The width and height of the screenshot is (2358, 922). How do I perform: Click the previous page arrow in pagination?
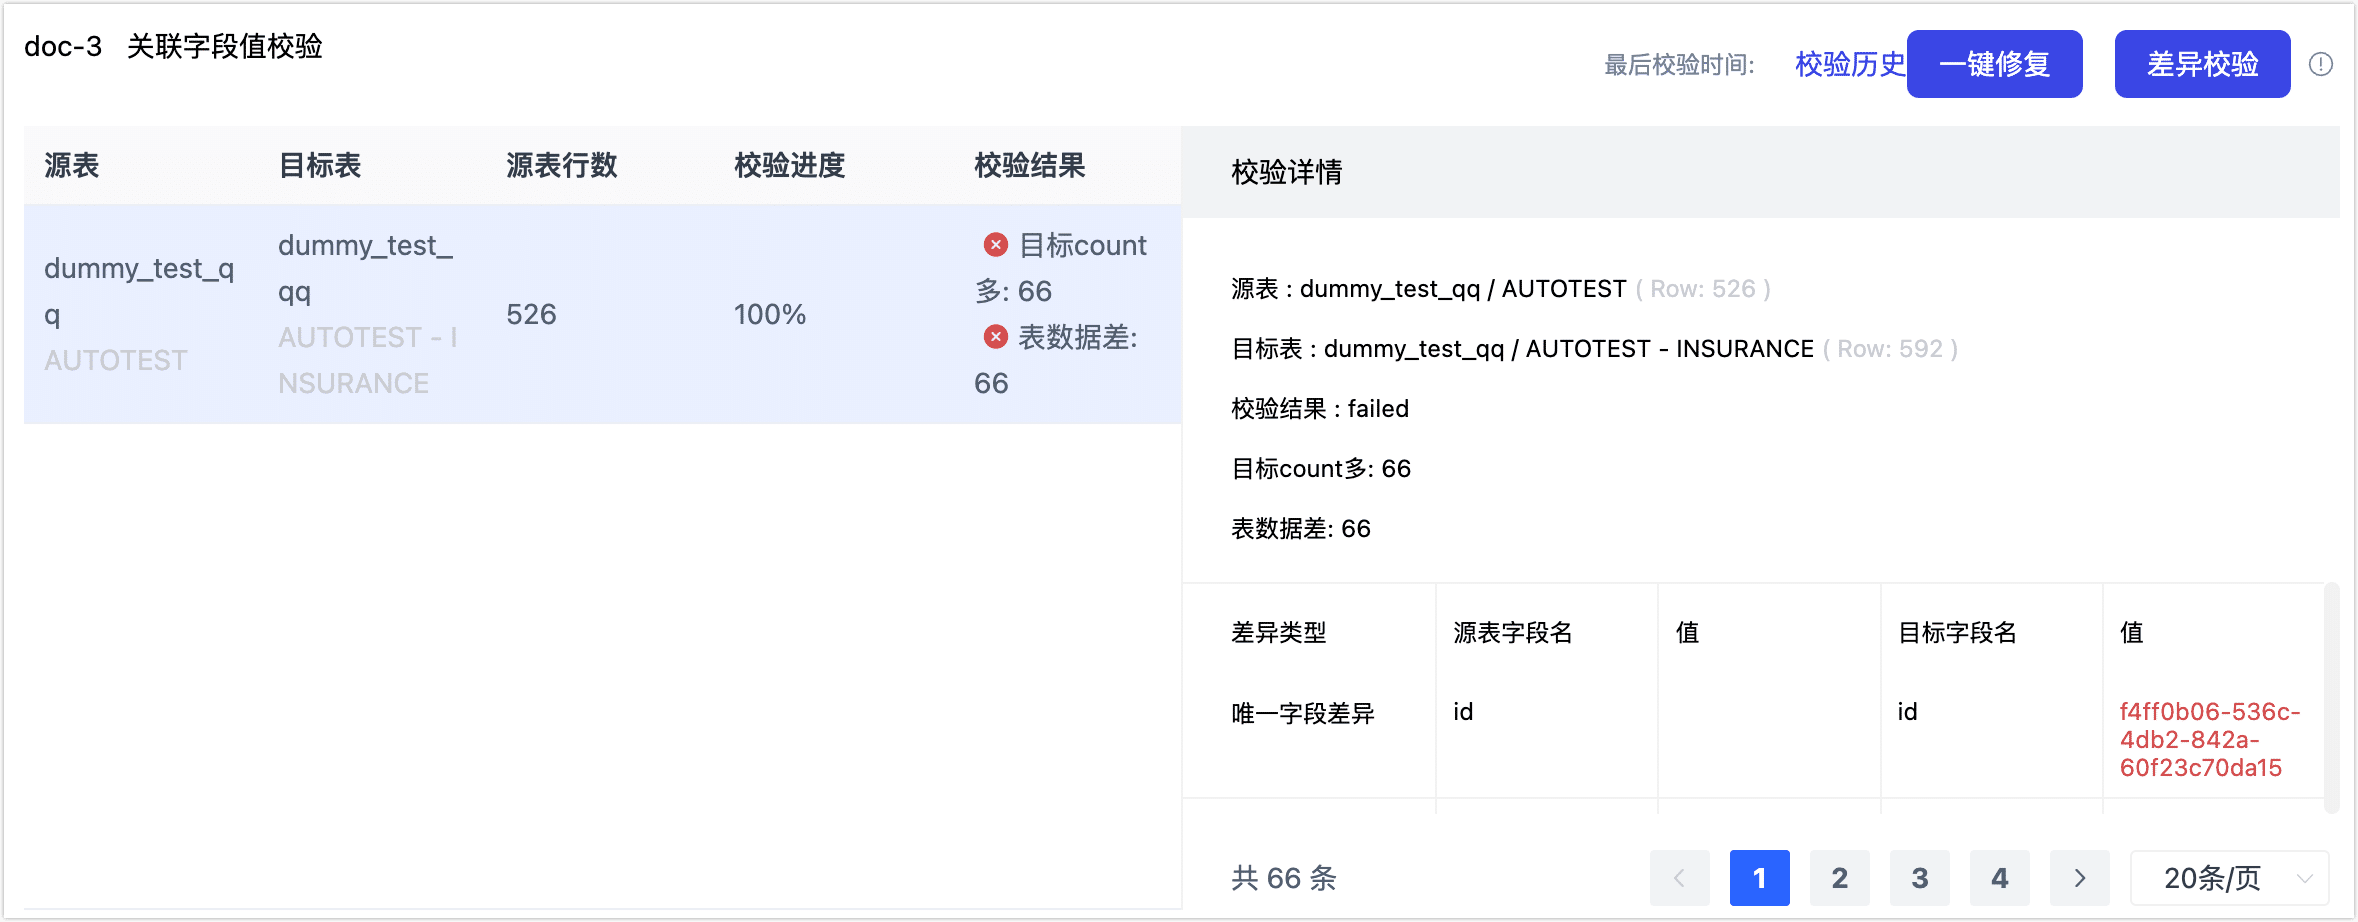[1680, 878]
